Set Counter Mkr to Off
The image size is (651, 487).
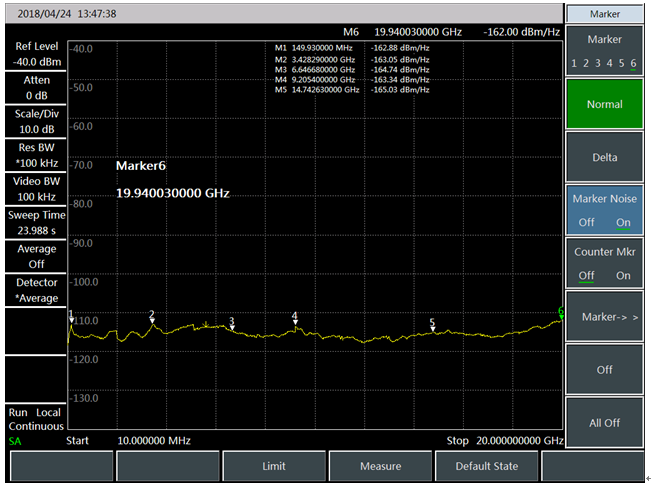(586, 275)
